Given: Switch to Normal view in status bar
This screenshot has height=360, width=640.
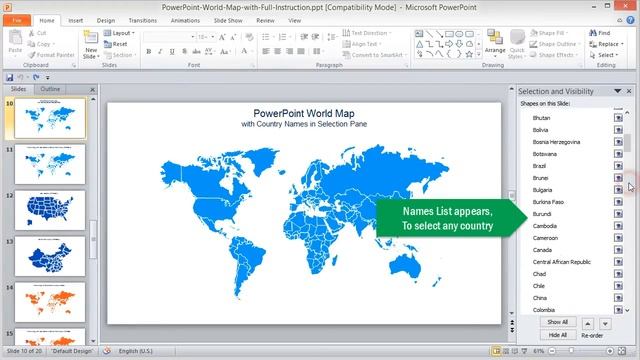Looking at the screenshot, I should (496, 351).
